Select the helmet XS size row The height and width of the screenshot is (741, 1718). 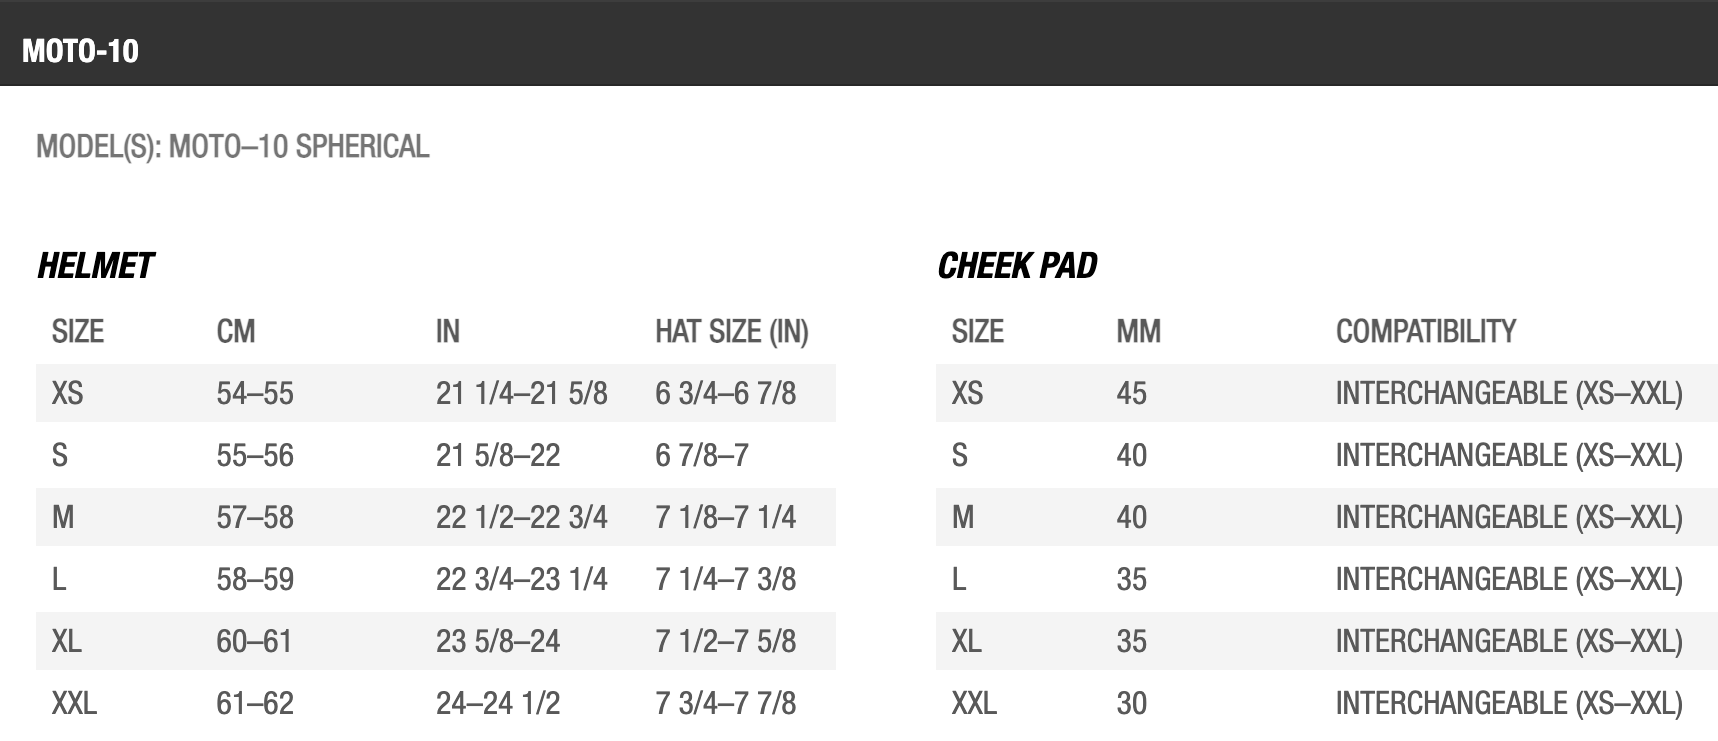pos(436,393)
